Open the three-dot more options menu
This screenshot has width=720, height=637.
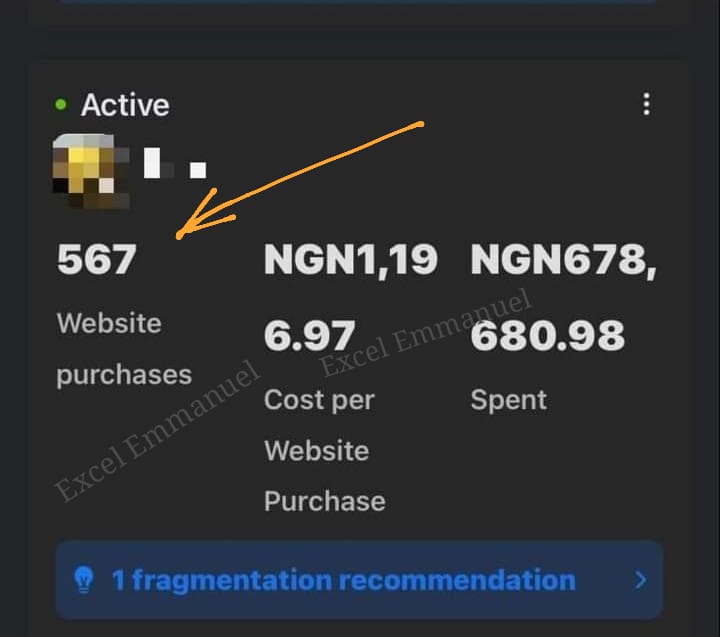coord(647,104)
